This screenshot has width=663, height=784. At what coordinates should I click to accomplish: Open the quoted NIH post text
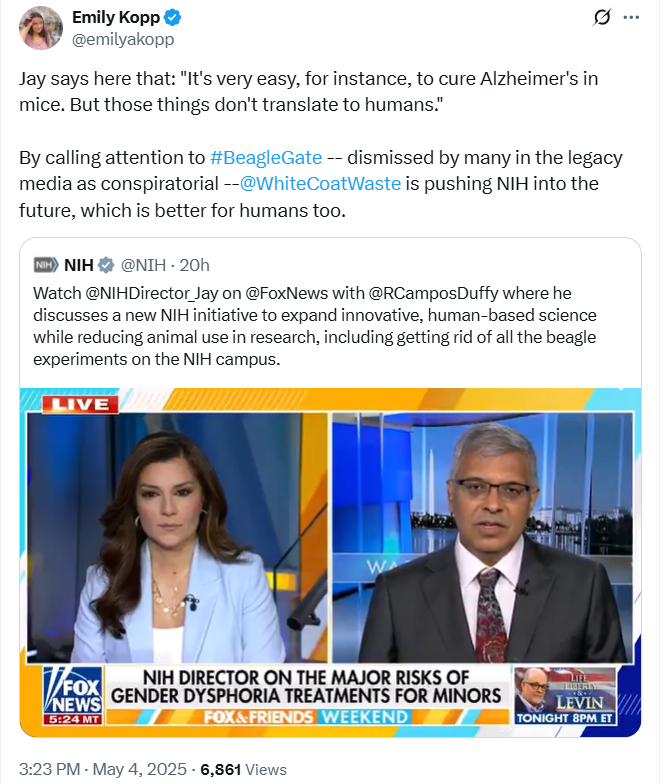tap(315, 326)
